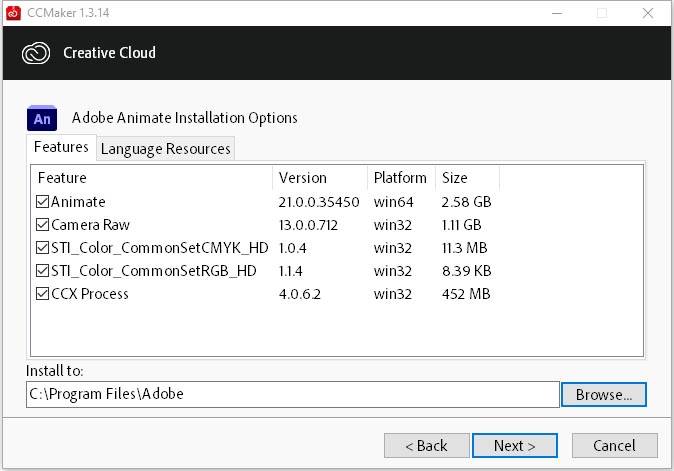Click the 11.3 MB size cell

pyautogui.click(x=465, y=248)
